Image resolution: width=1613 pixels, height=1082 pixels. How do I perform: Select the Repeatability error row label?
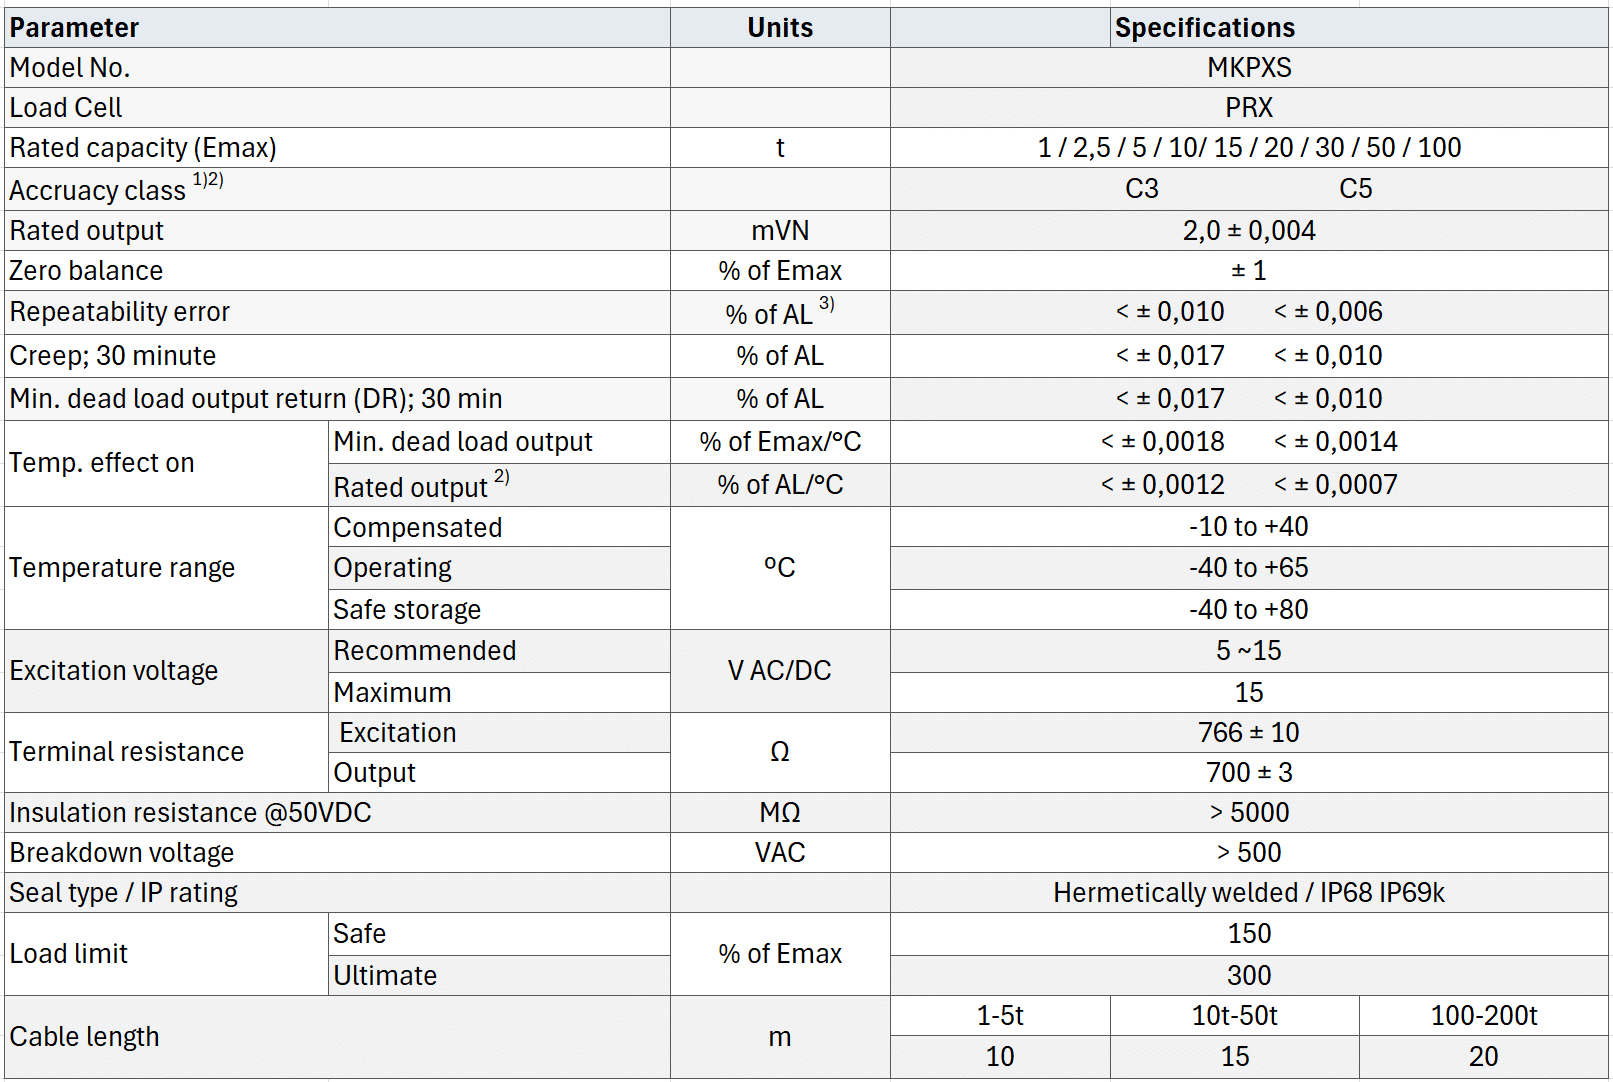point(120,312)
